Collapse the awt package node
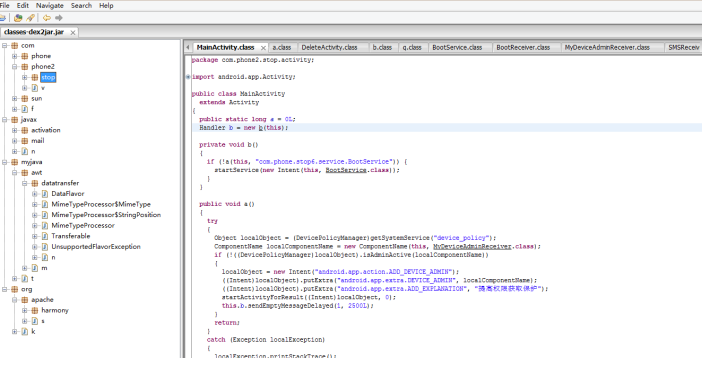The height and width of the screenshot is (367, 702). 14,173
